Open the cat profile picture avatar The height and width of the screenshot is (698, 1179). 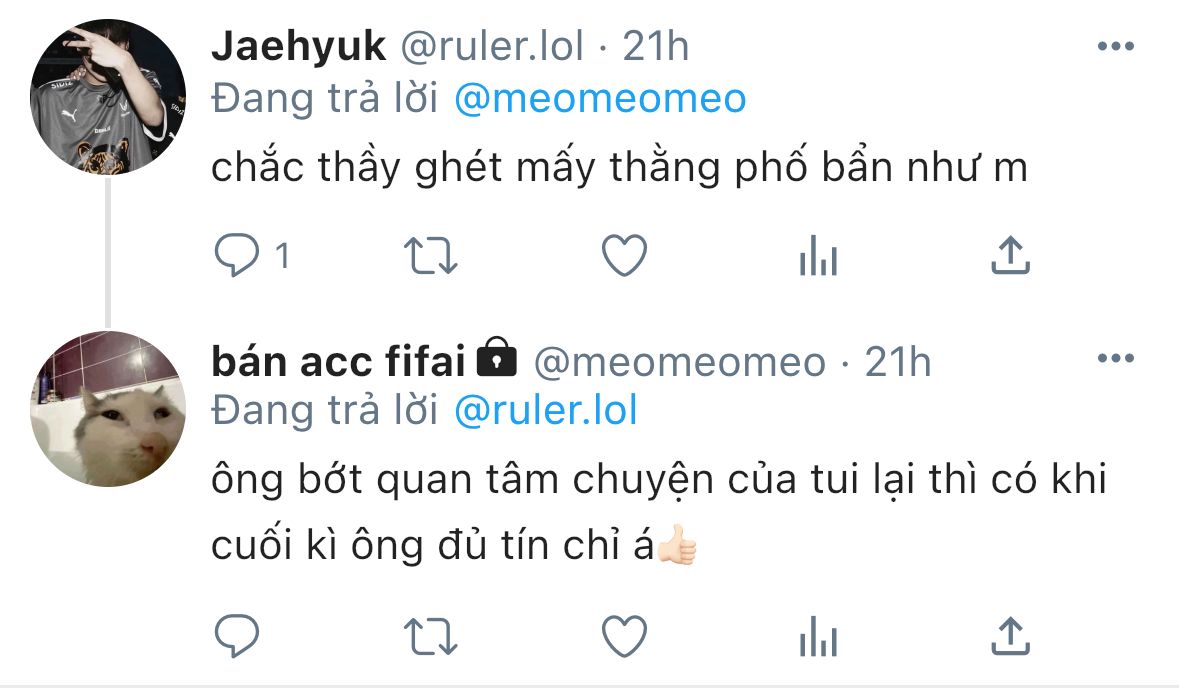tap(108, 409)
